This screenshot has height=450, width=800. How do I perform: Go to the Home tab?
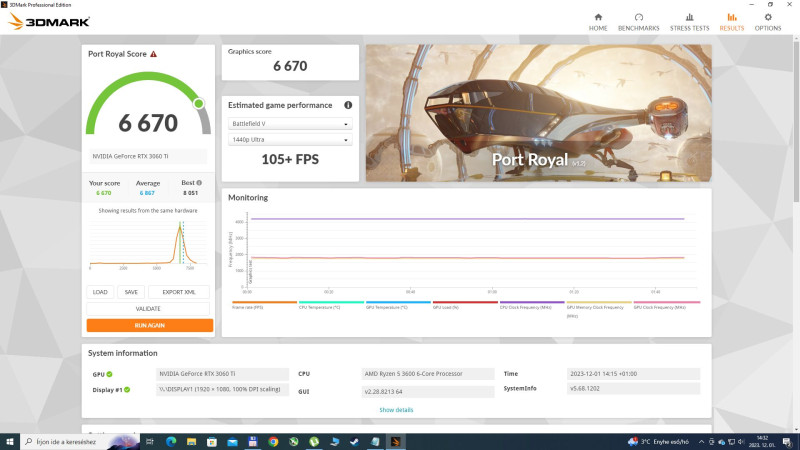coord(598,22)
